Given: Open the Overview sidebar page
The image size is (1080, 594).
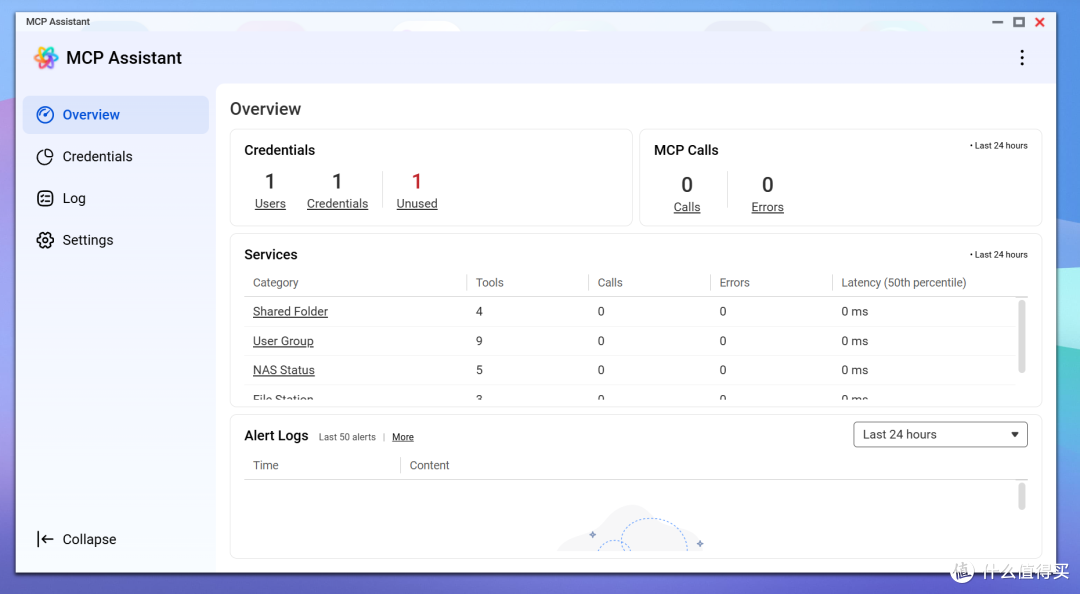Looking at the screenshot, I should (x=116, y=115).
